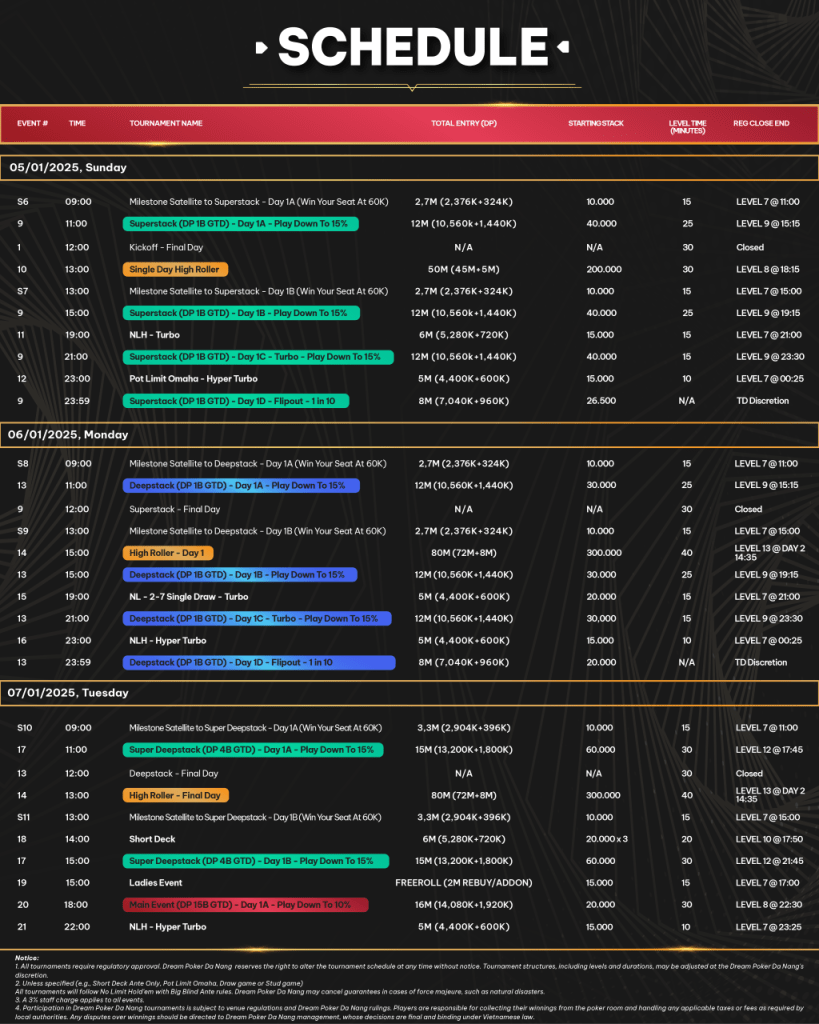The image size is (819, 1024).
Task: Click the LEVEL 10 @ 17:50 reg close
Action: tap(769, 839)
